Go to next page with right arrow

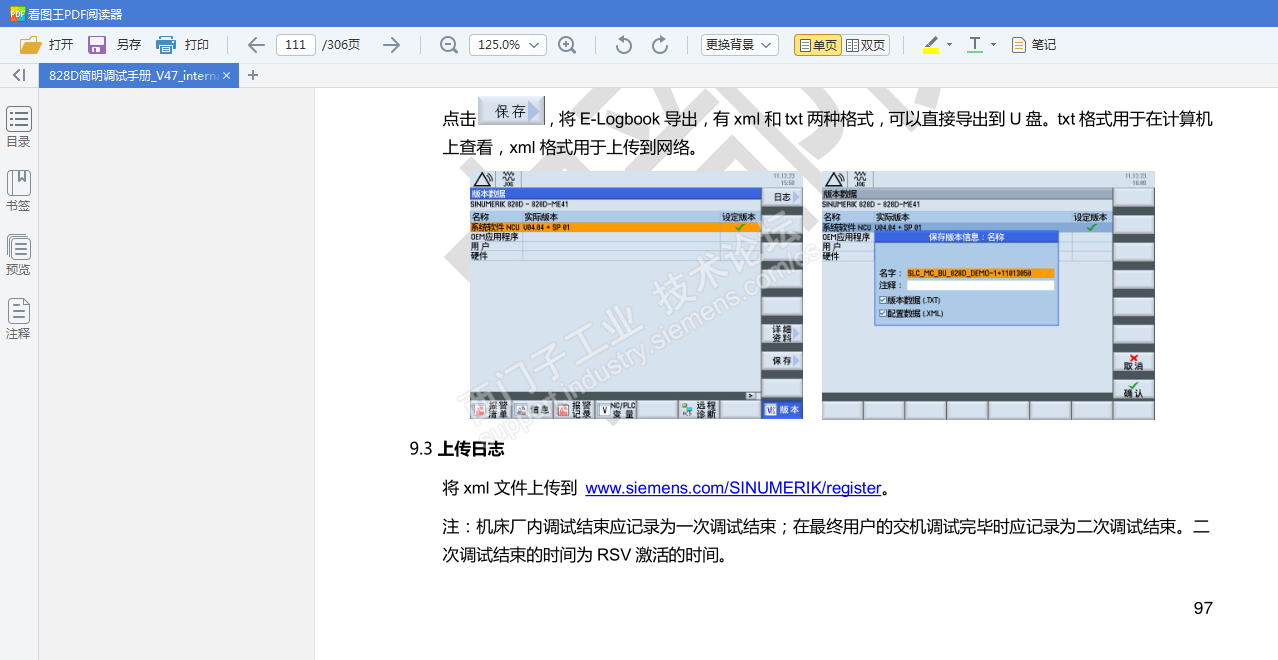pyautogui.click(x=391, y=45)
